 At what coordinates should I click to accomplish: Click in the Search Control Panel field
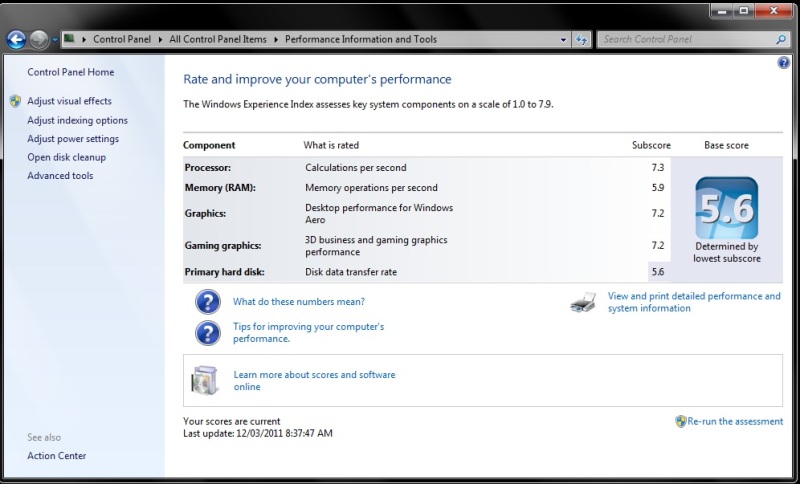685,39
